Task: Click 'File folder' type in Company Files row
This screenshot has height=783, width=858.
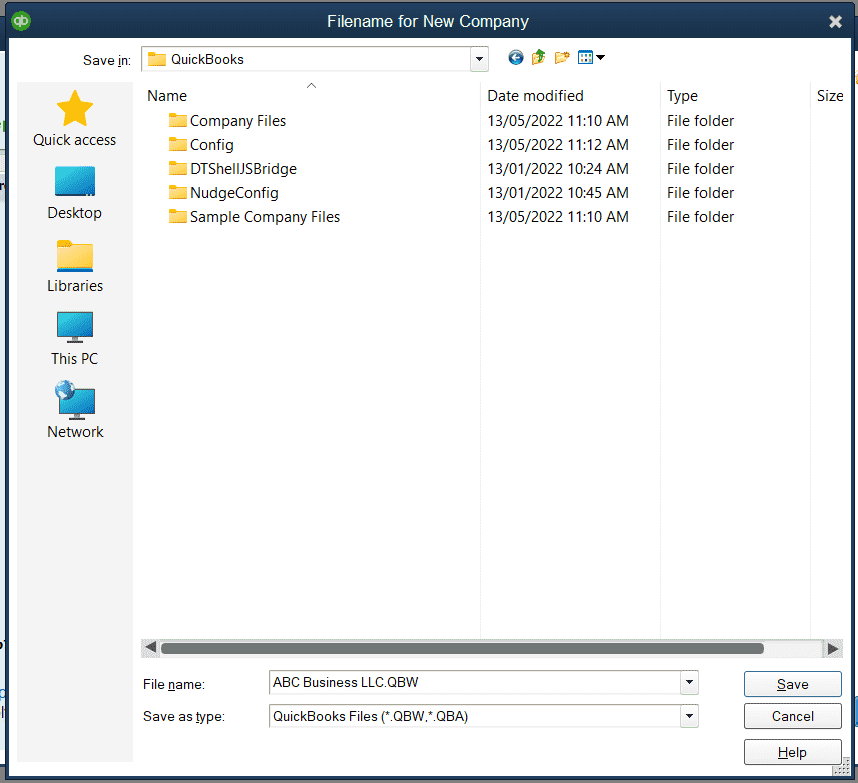Action: pos(700,120)
